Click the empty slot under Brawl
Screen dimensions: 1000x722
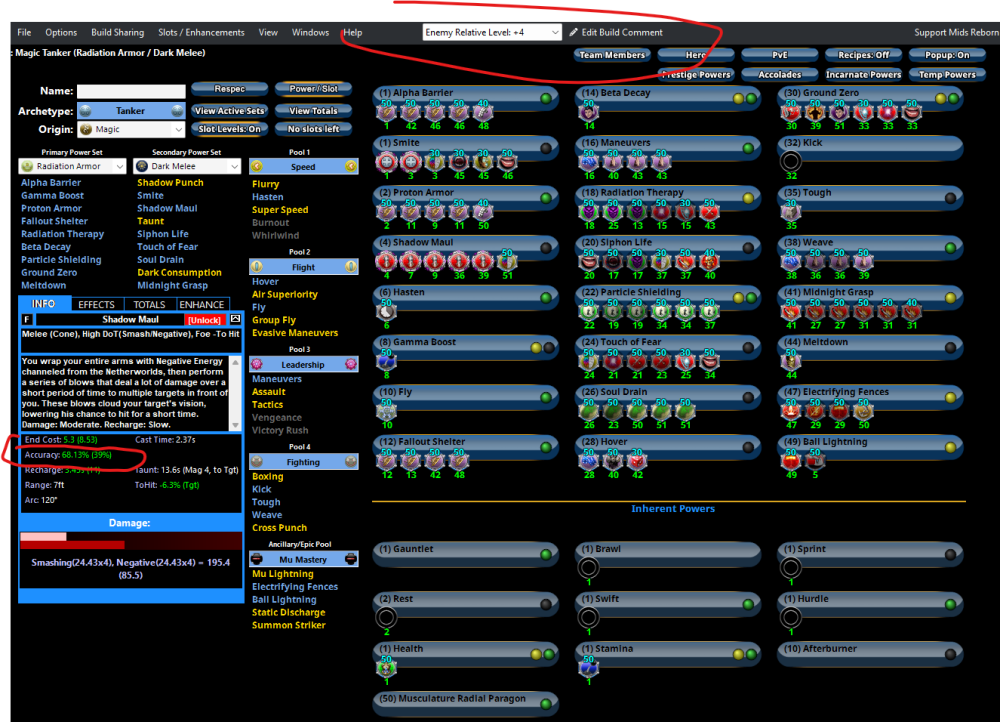tap(590, 568)
